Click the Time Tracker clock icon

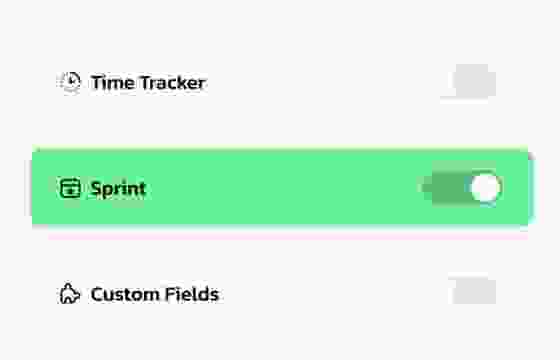70,82
